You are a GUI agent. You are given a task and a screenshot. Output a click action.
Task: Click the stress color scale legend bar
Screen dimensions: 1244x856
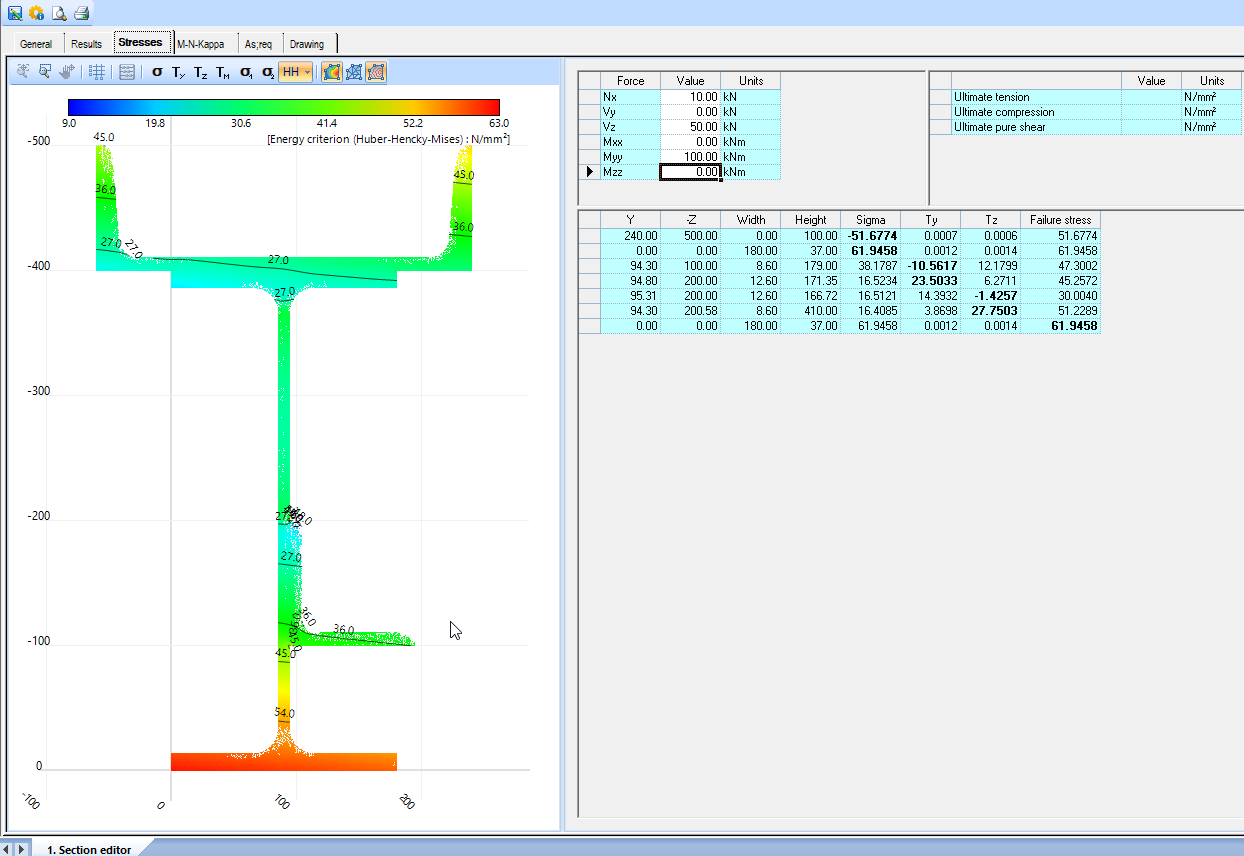point(283,108)
